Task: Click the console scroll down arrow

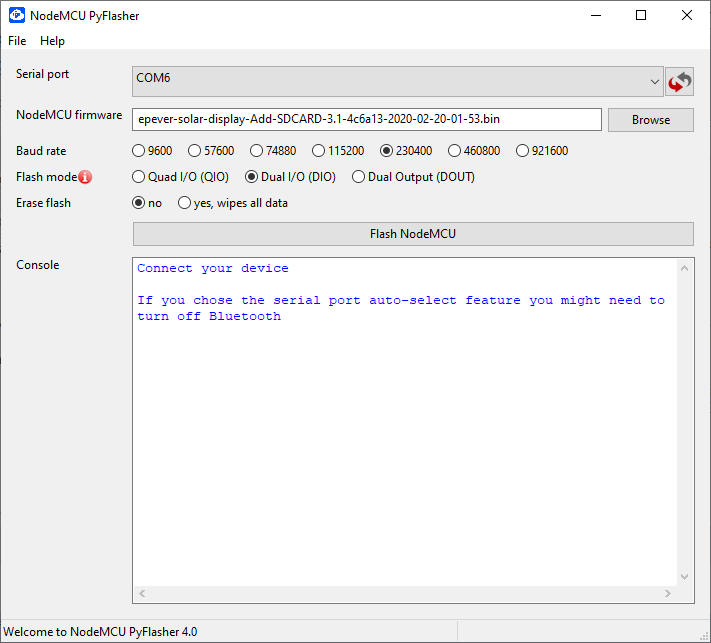Action: (x=685, y=577)
